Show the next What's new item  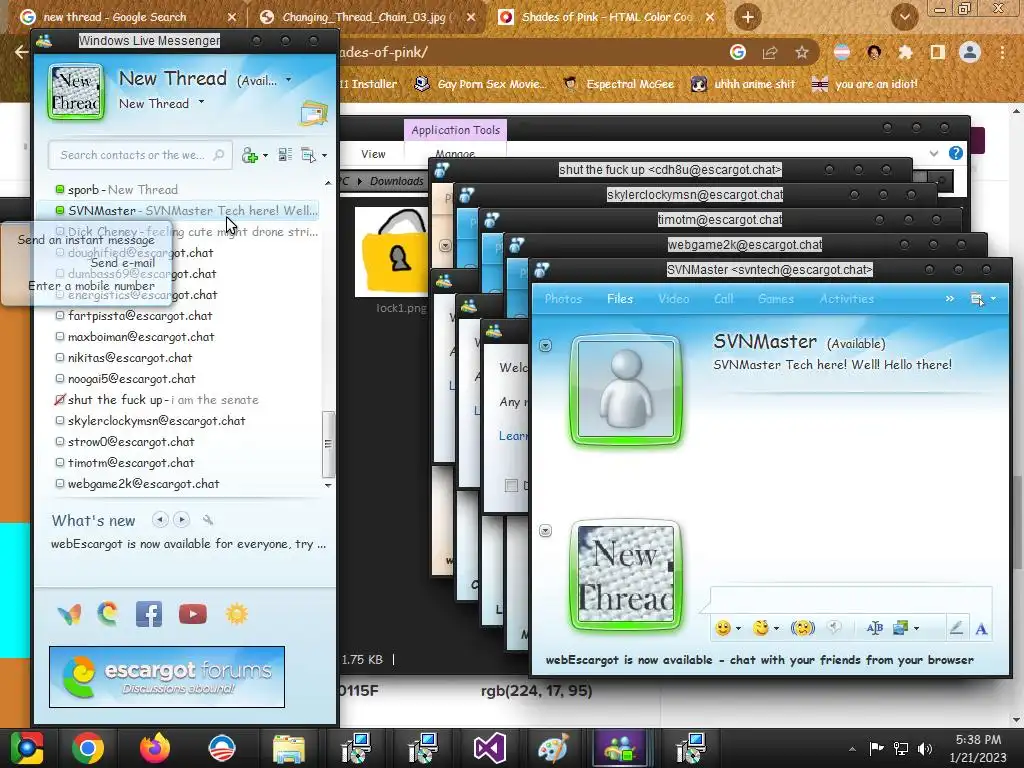(182, 519)
